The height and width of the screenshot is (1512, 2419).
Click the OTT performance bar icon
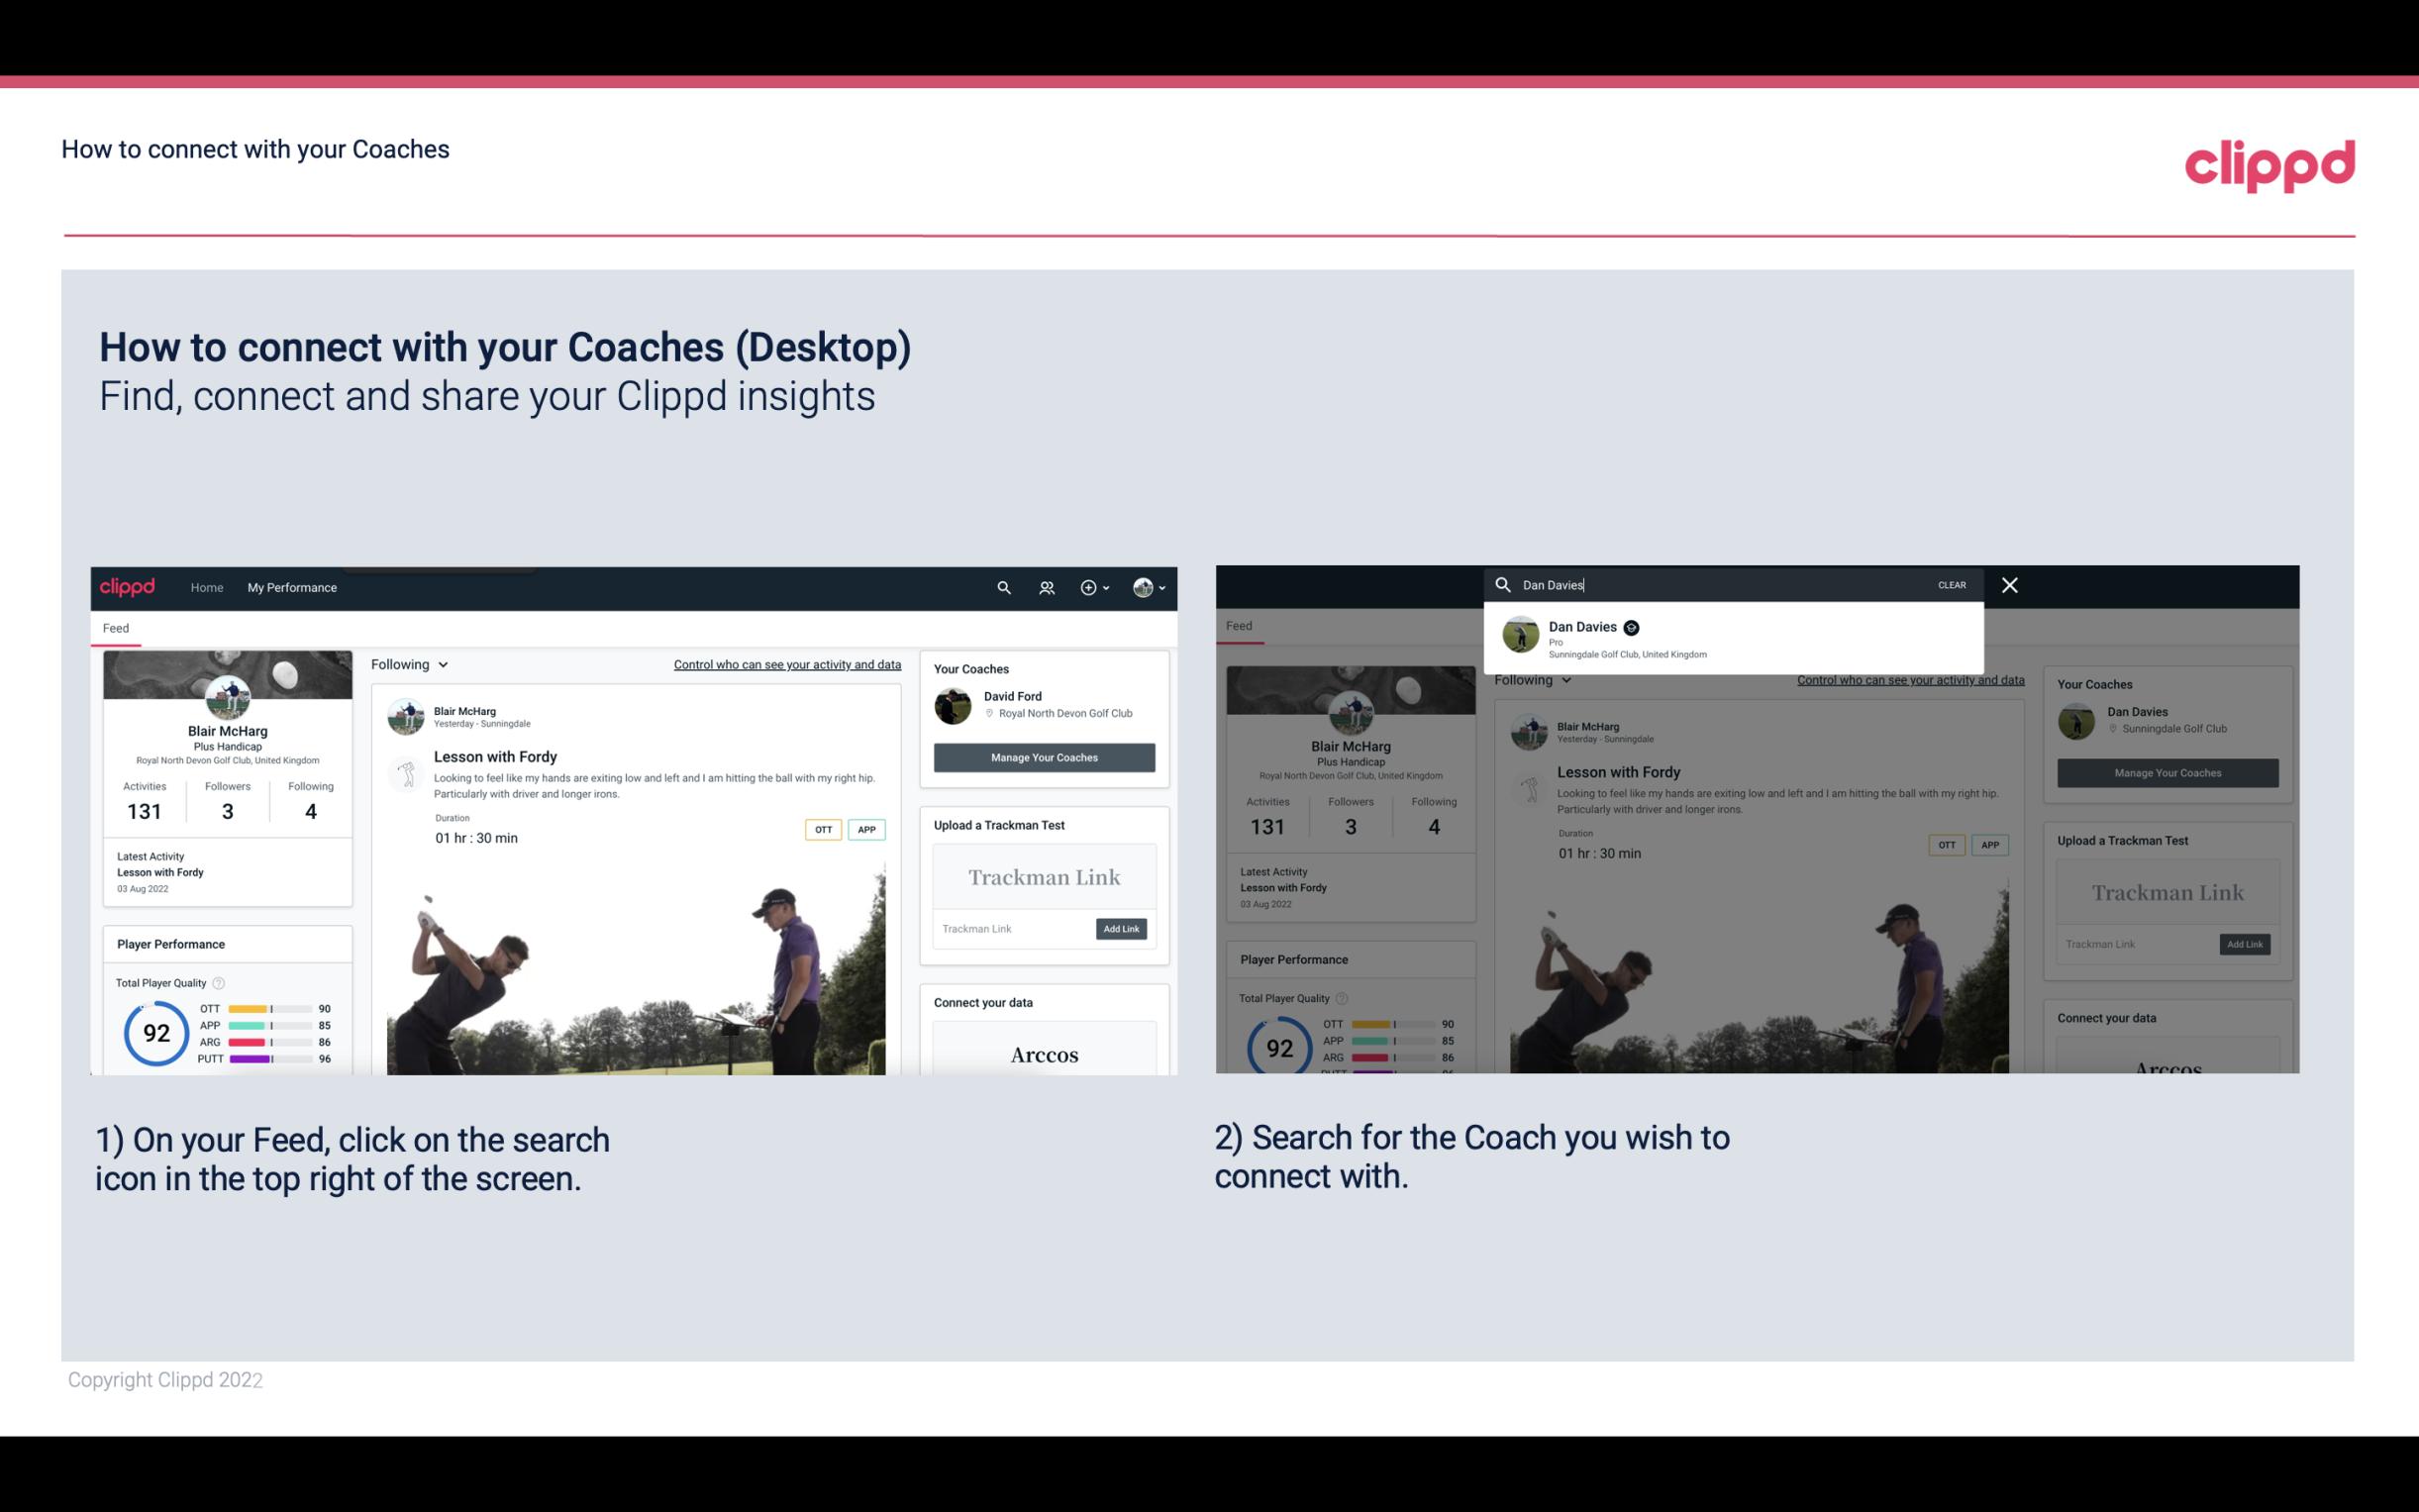(x=268, y=1010)
